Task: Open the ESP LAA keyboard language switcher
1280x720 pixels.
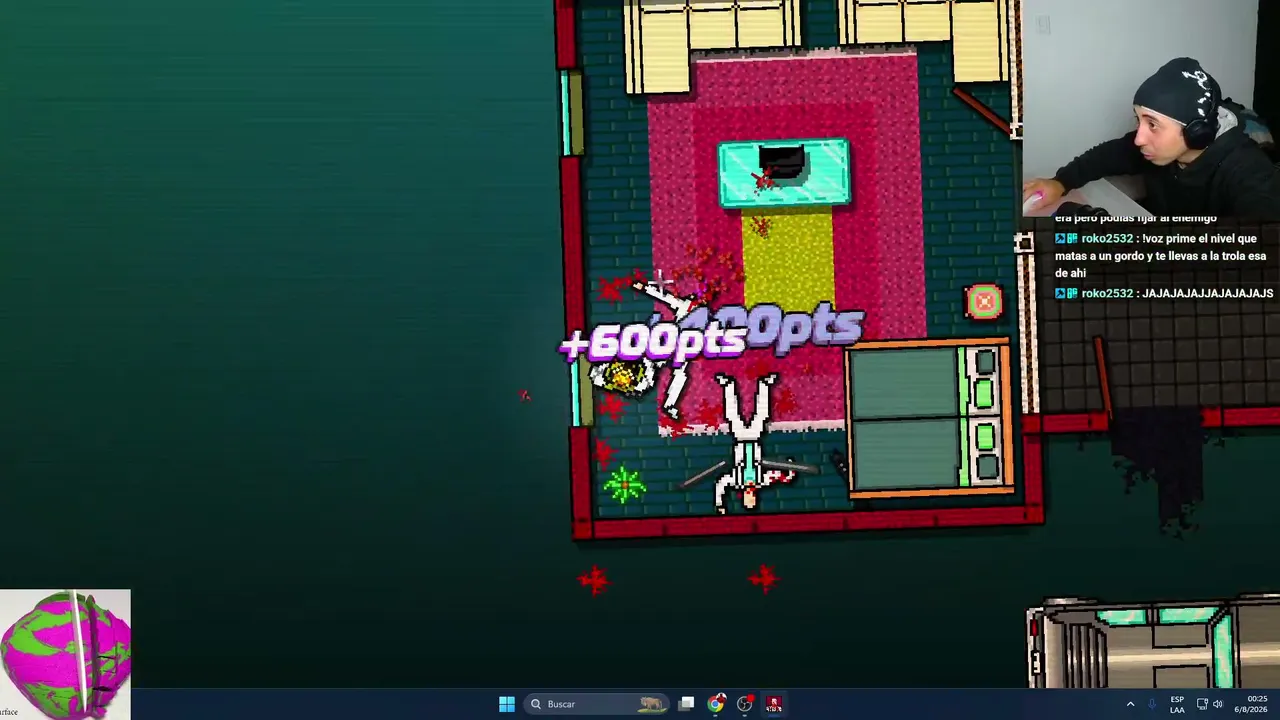Action: click(x=1177, y=704)
